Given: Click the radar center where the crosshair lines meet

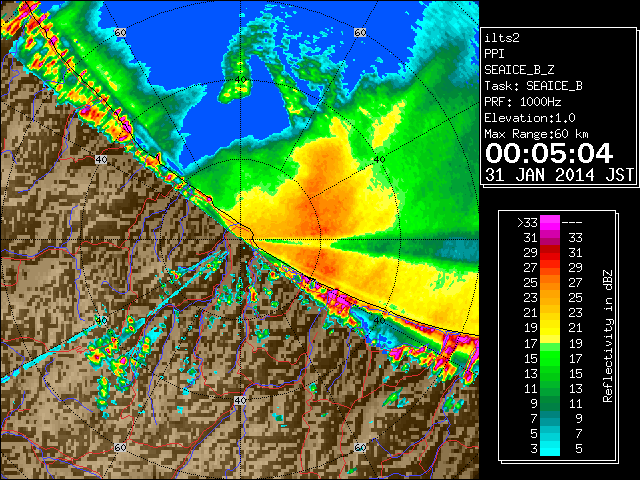Looking at the screenshot, I should pos(240,240).
